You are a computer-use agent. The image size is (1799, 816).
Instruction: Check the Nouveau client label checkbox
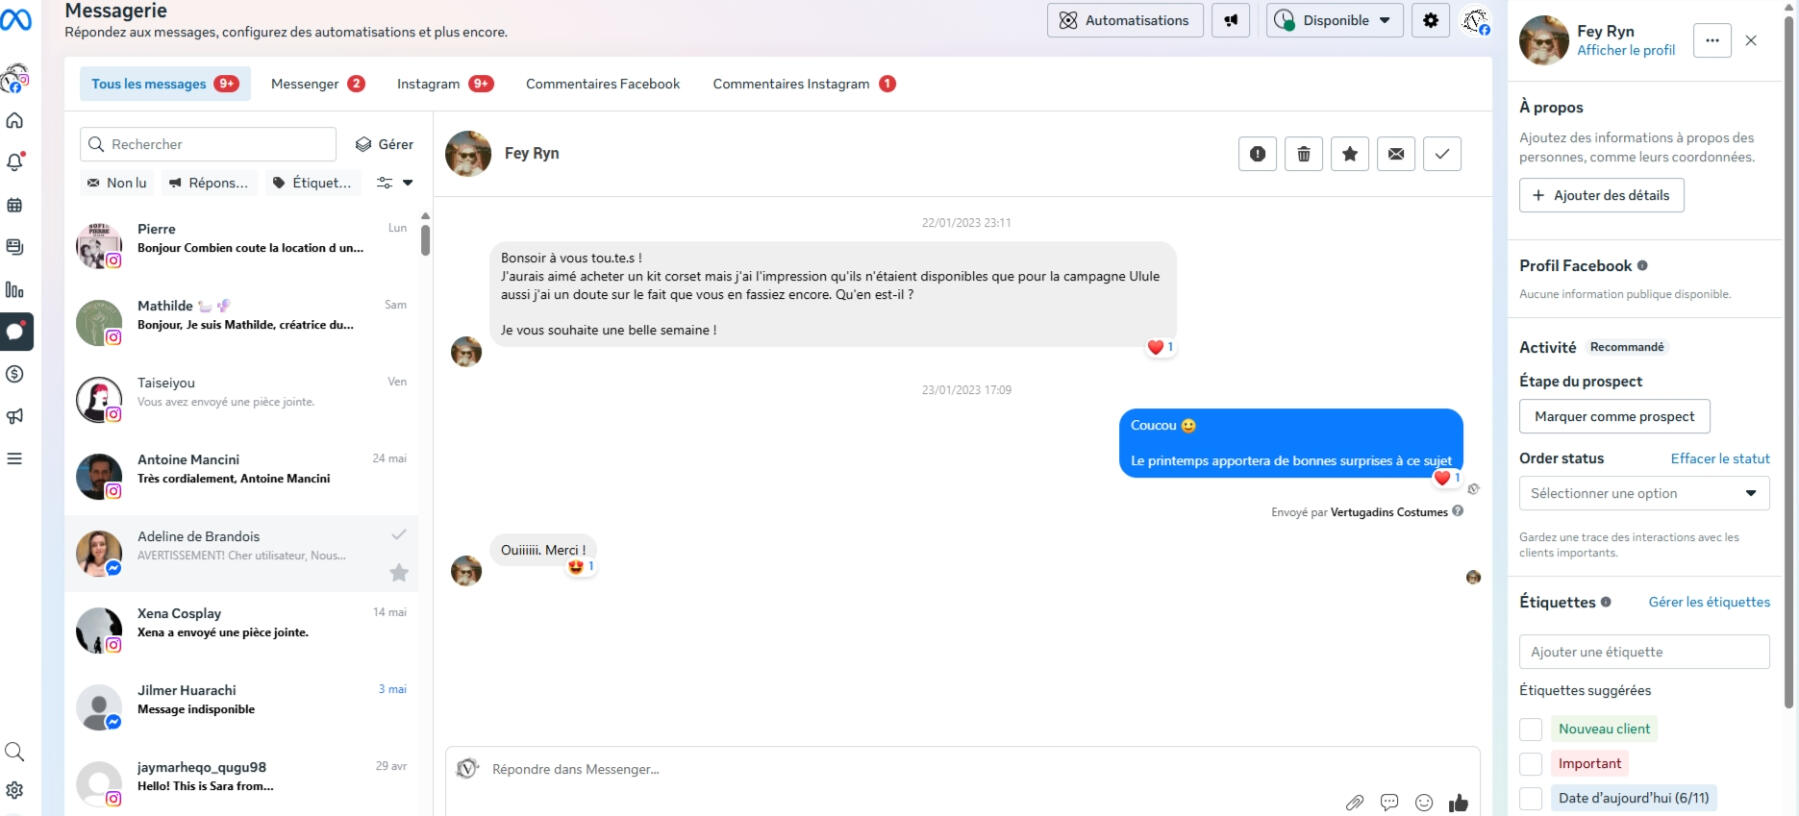pyautogui.click(x=1530, y=729)
